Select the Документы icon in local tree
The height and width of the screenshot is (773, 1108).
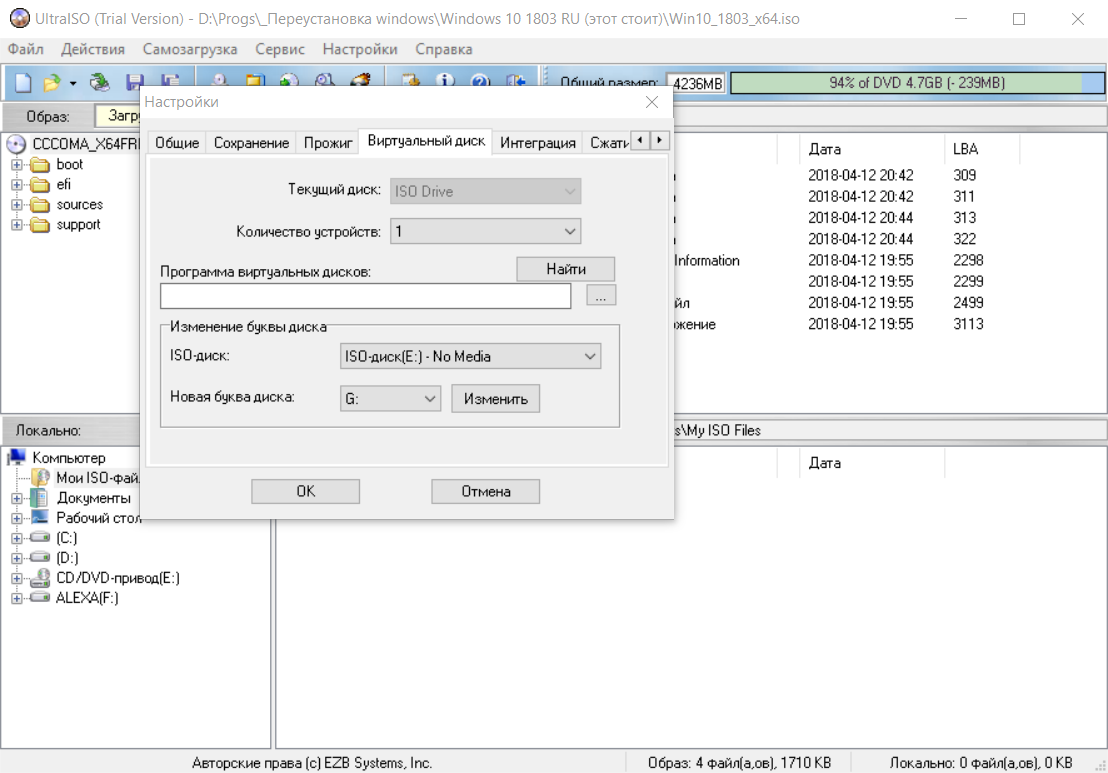[x=40, y=497]
